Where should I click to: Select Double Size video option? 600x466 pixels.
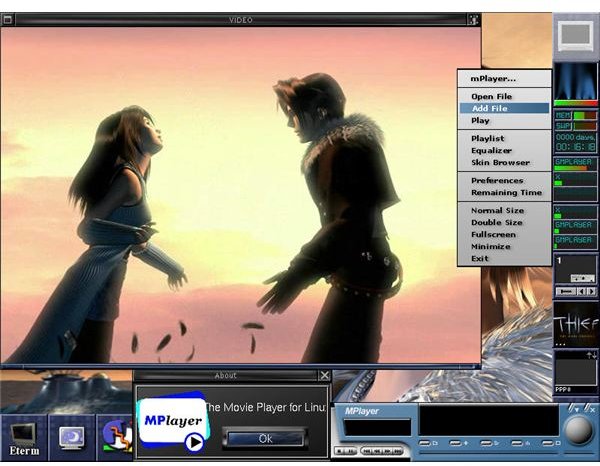click(497, 222)
